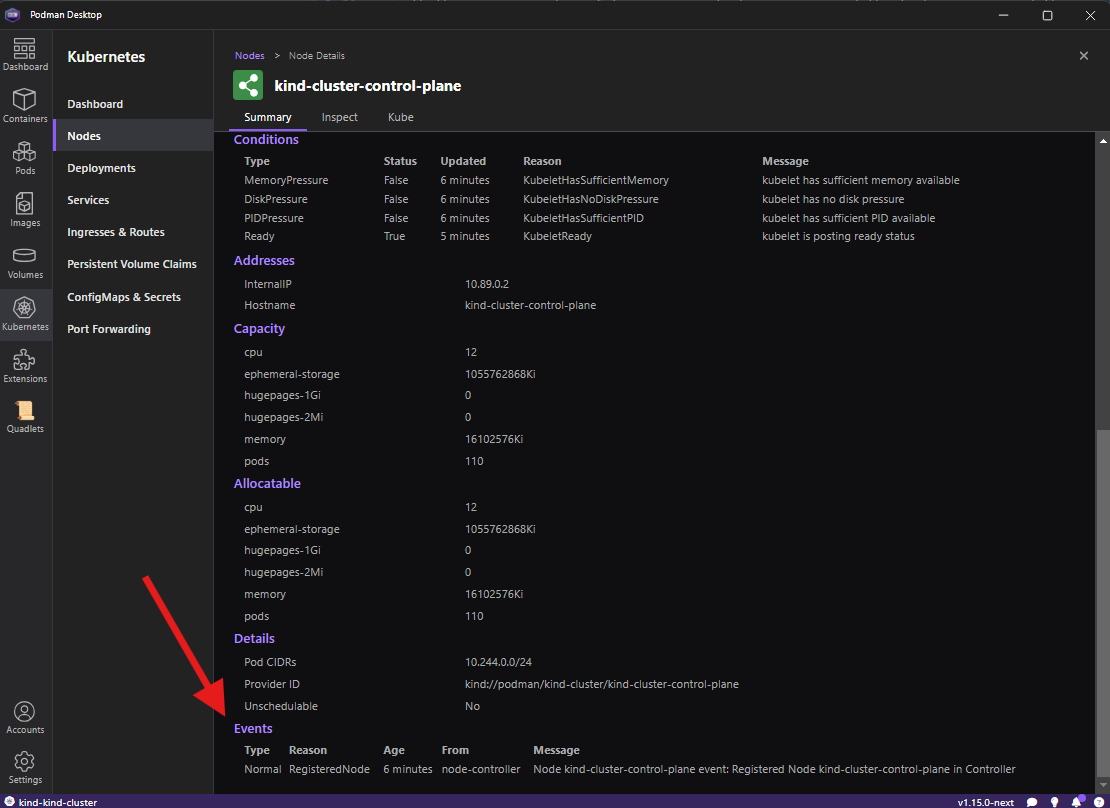Open the Quadlets section
The image size is (1110, 808).
(25, 415)
